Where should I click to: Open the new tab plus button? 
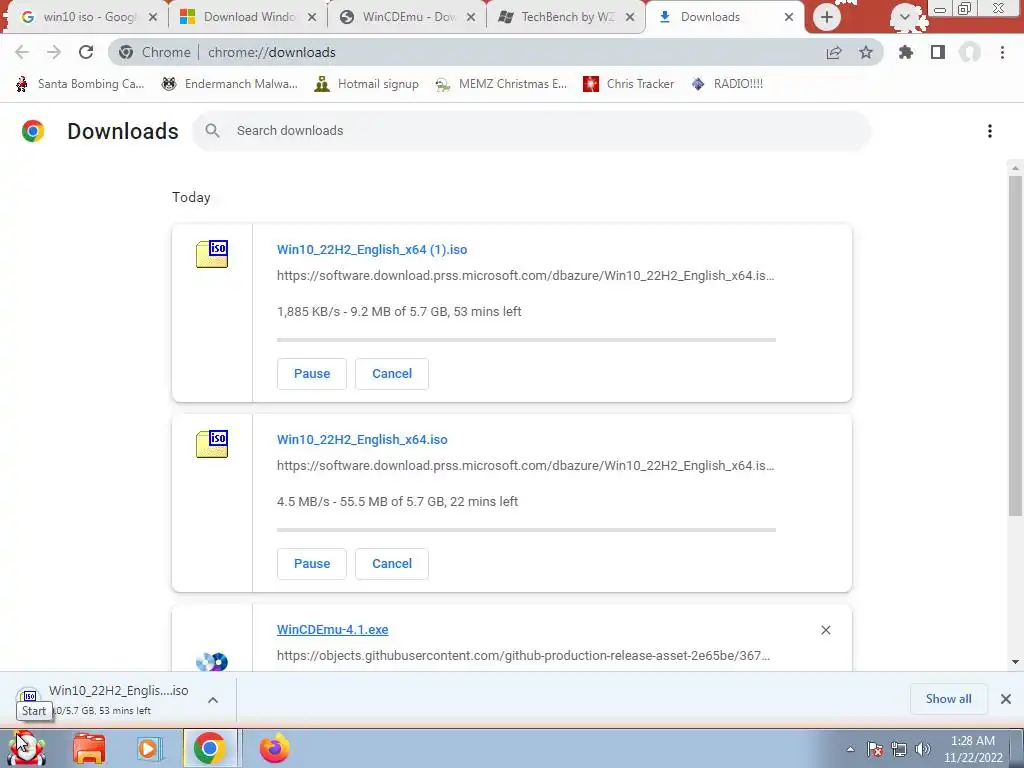pyautogui.click(x=826, y=17)
